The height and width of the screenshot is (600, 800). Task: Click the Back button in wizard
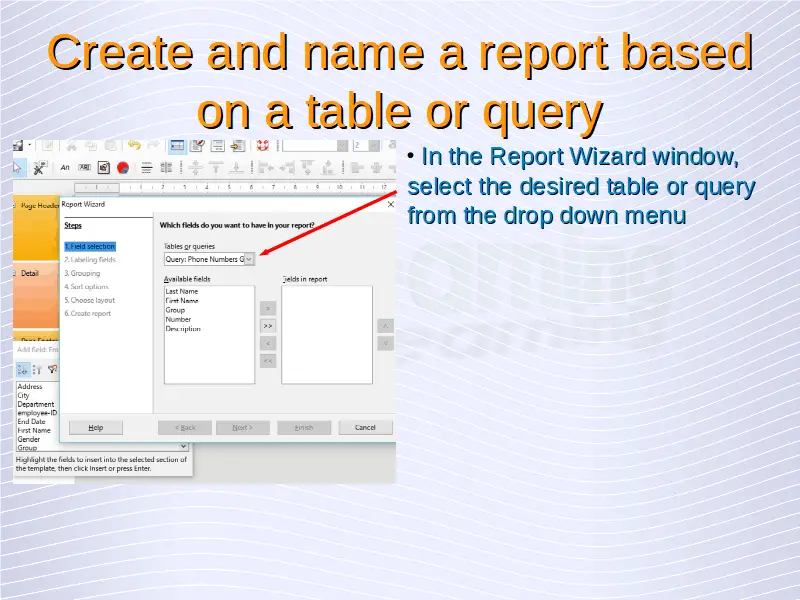point(185,428)
